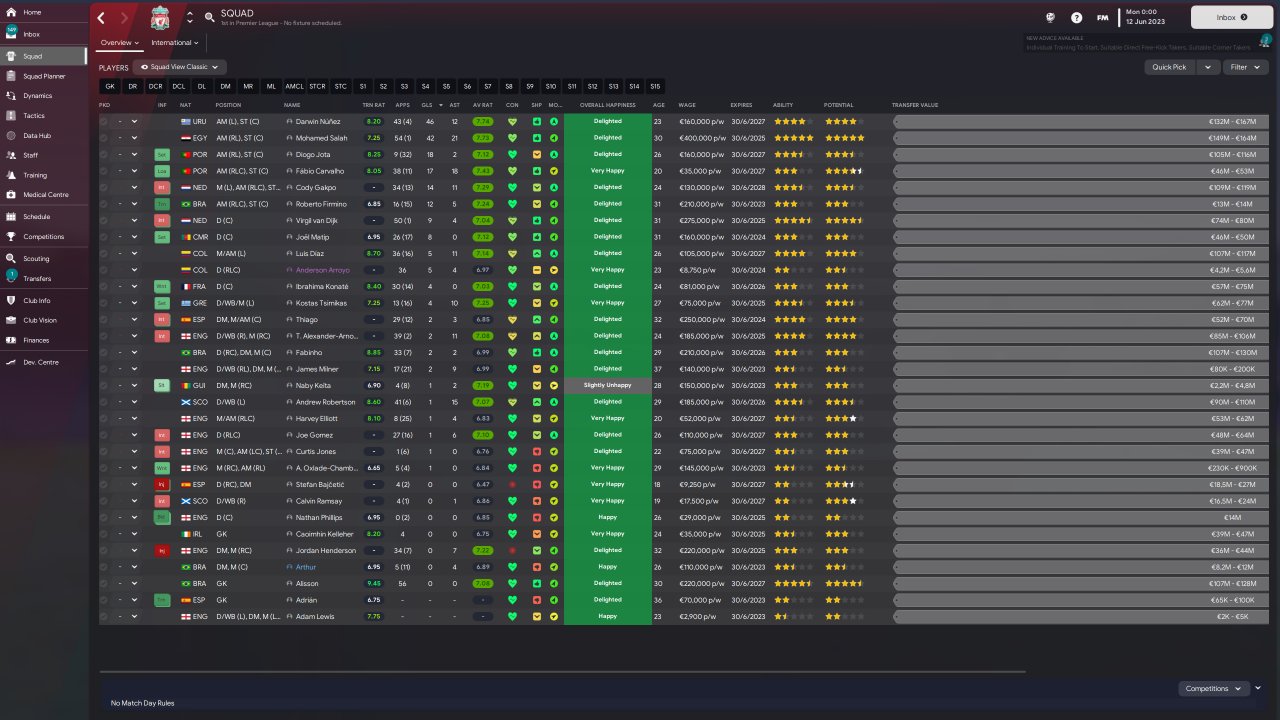
Task: Tick the selection box for Naby Keïta row
Action: point(105,385)
